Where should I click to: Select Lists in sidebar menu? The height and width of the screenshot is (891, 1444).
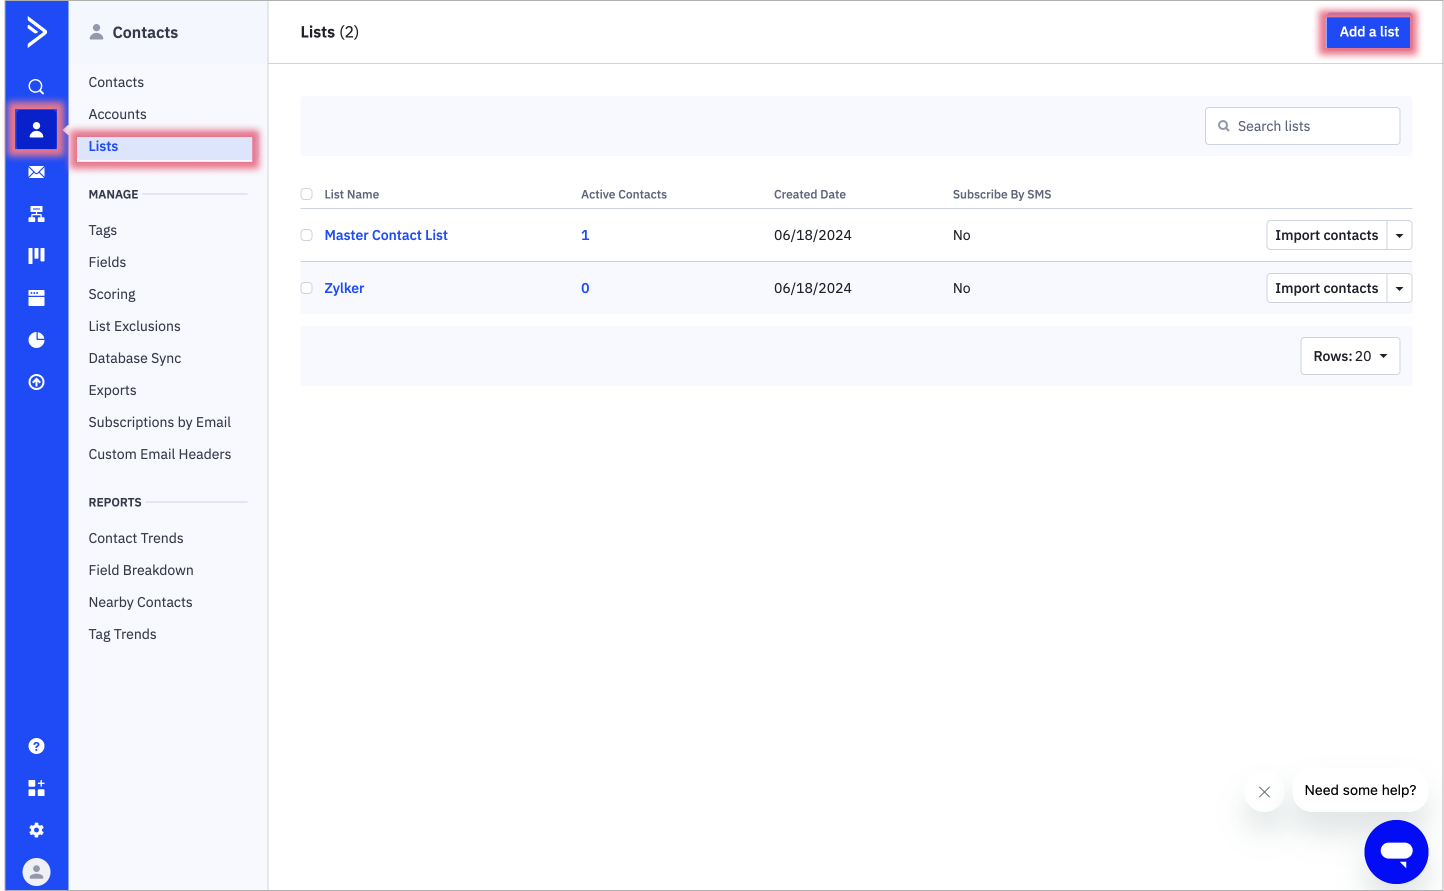pyautogui.click(x=165, y=147)
